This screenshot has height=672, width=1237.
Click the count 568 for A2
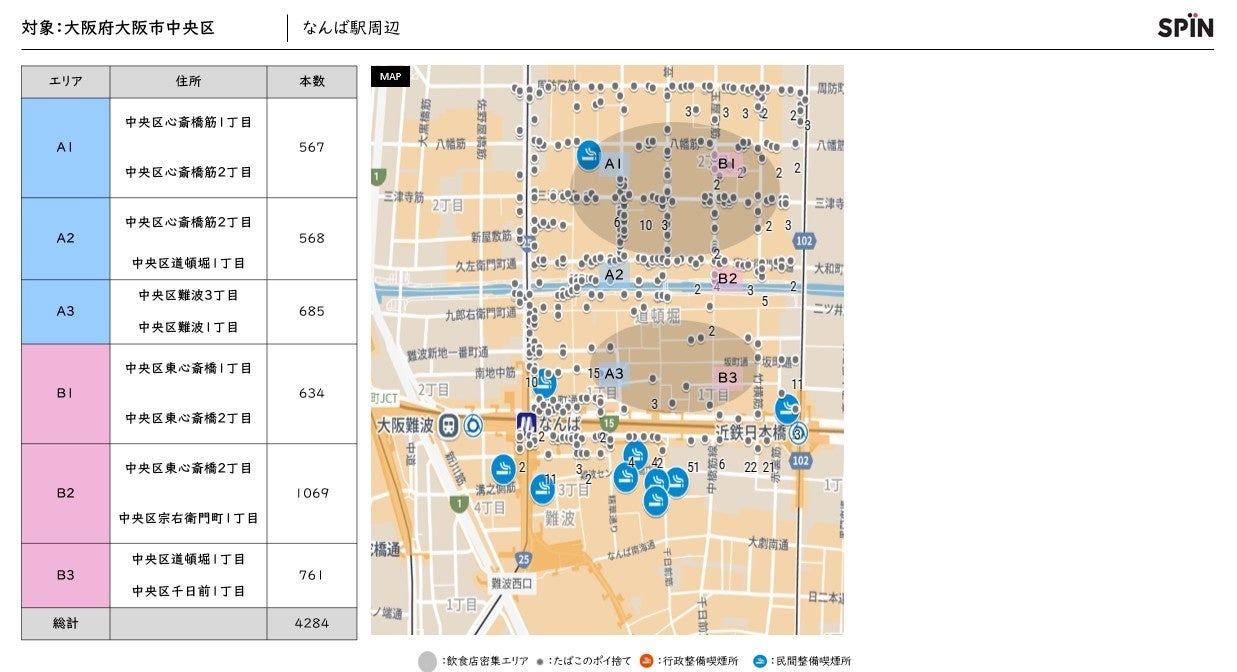[x=312, y=238]
